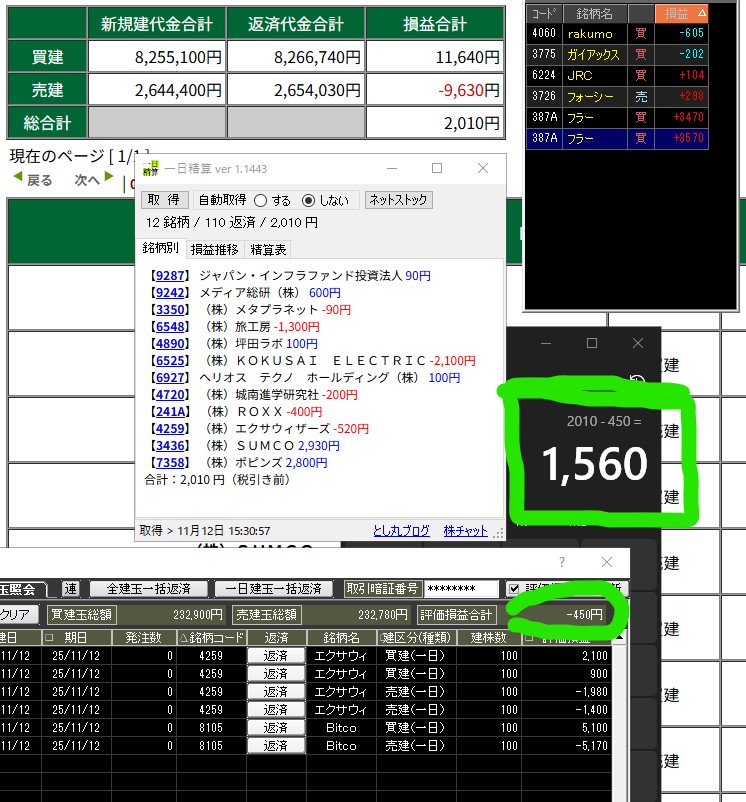Maximize the 一日精算 window

point(437,168)
